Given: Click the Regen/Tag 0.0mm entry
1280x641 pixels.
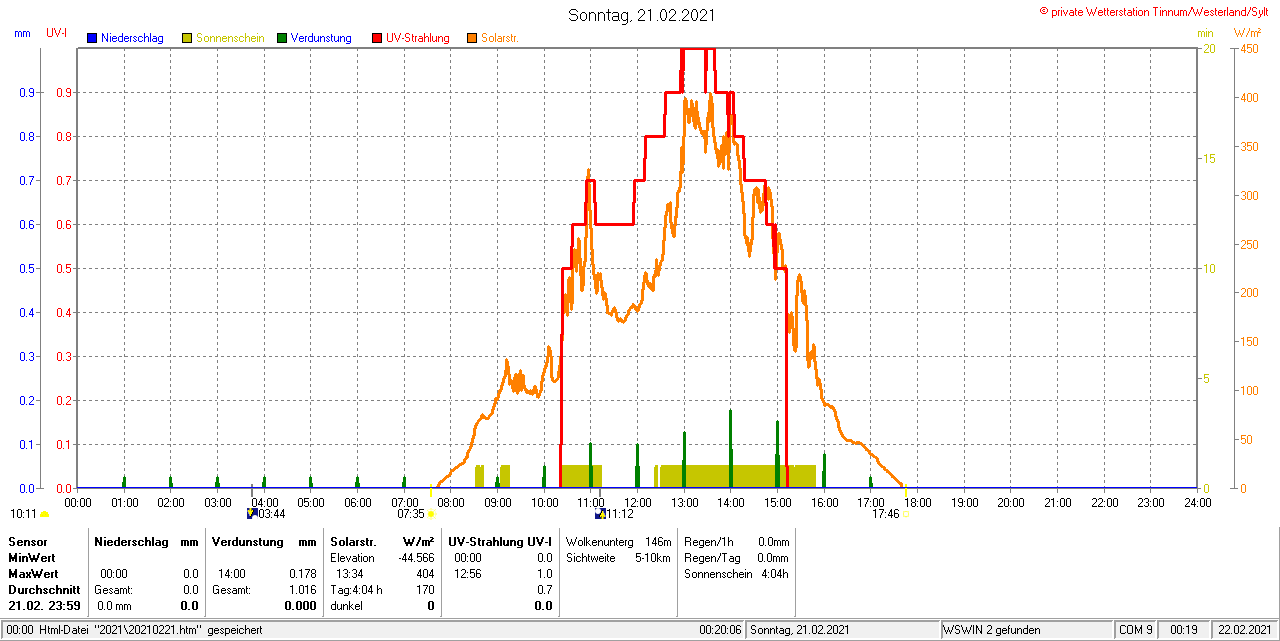Looking at the screenshot, I should (736, 557).
